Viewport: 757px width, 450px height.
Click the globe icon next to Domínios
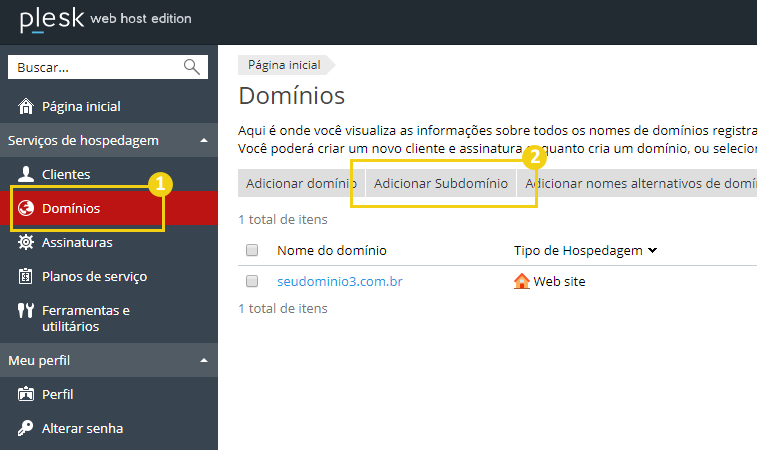tap(26, 208)
